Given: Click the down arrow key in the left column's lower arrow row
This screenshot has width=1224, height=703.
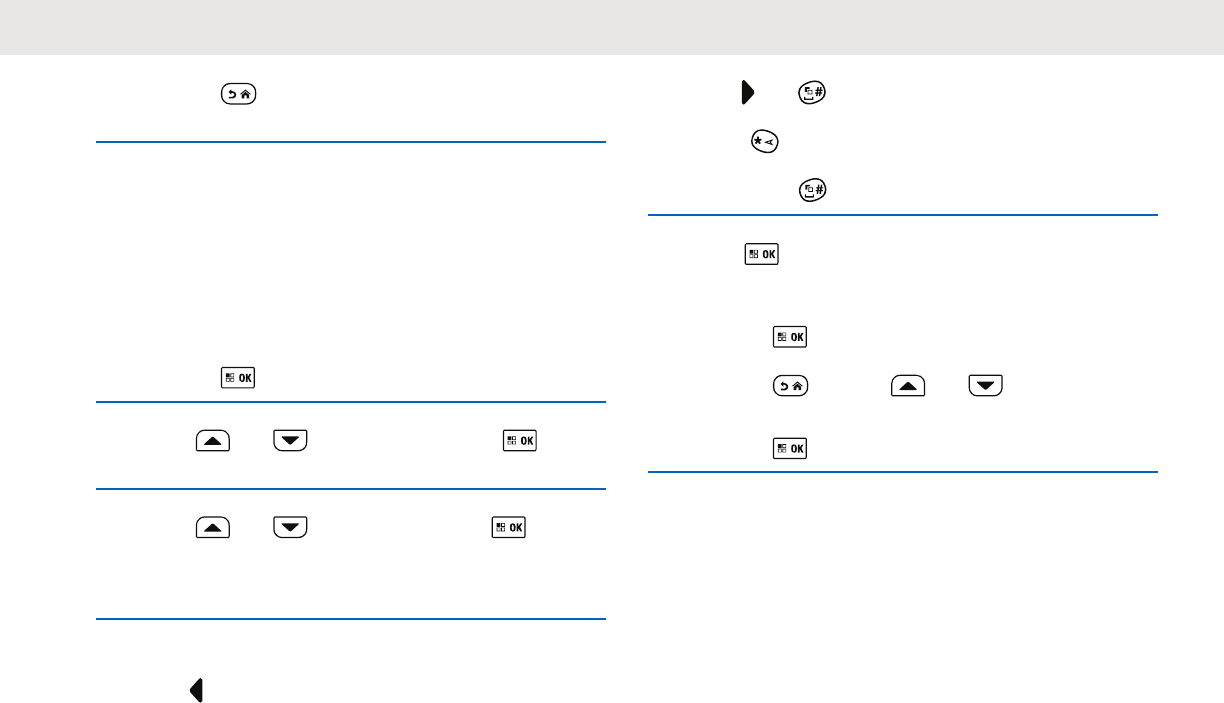Looking at the screenshot, I should [x=290, y=526].
